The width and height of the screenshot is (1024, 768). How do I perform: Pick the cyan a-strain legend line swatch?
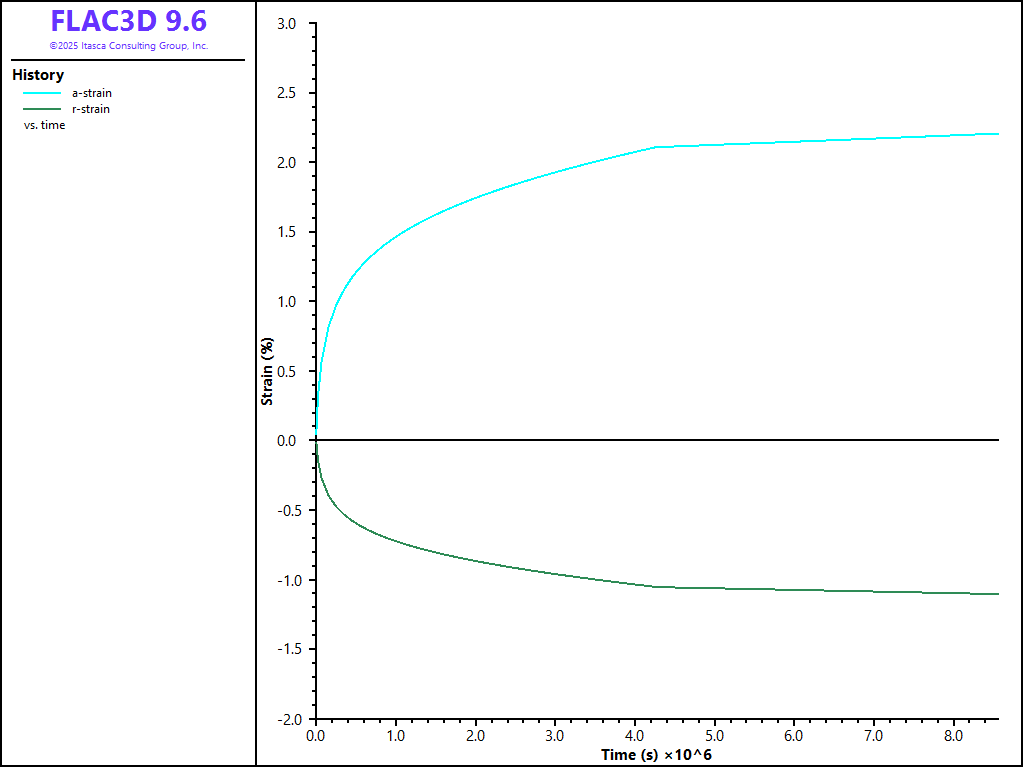pos(42,93)
